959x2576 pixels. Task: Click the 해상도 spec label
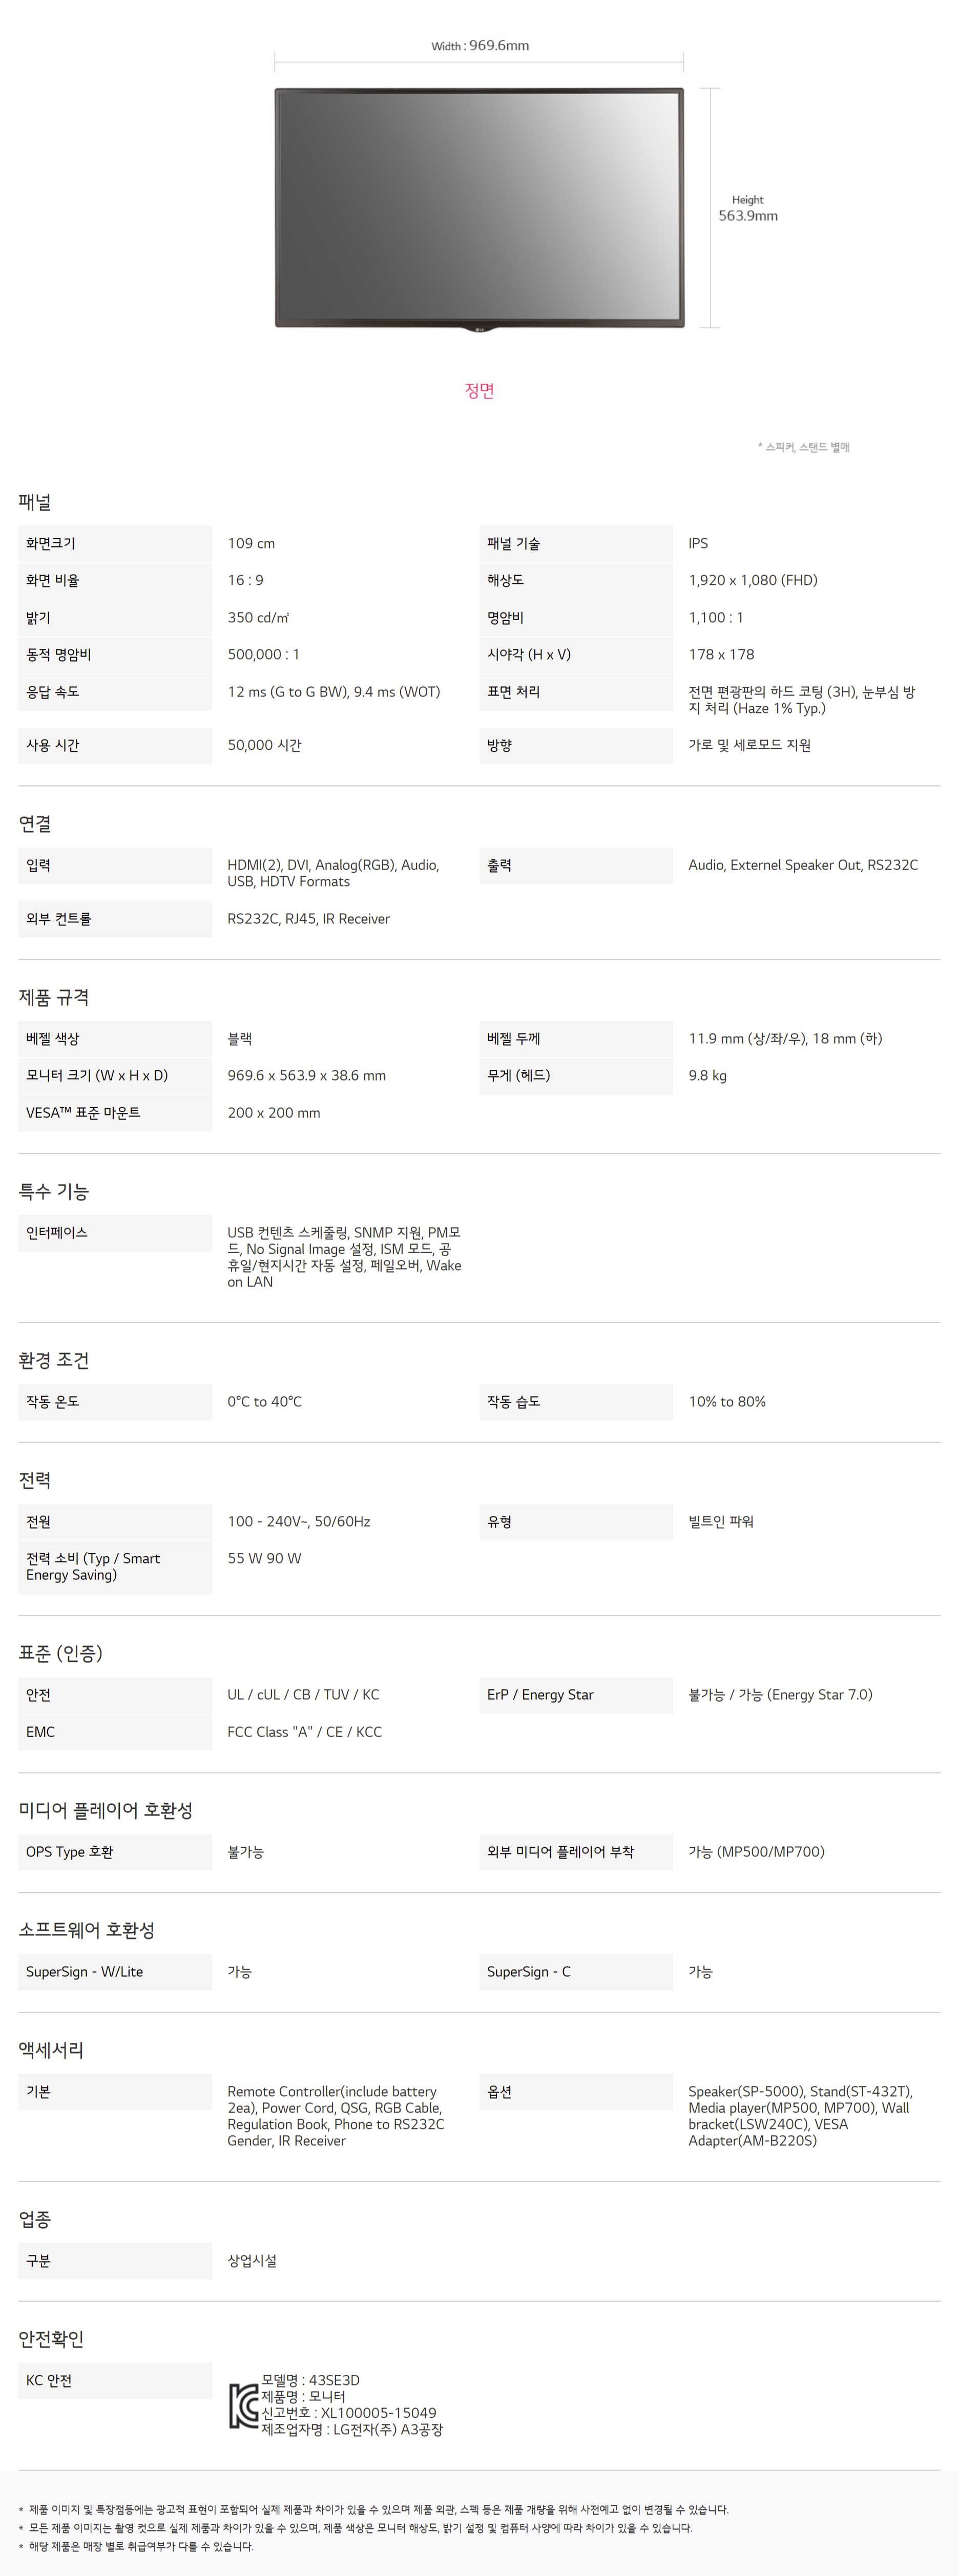click(x=505, y=580)
